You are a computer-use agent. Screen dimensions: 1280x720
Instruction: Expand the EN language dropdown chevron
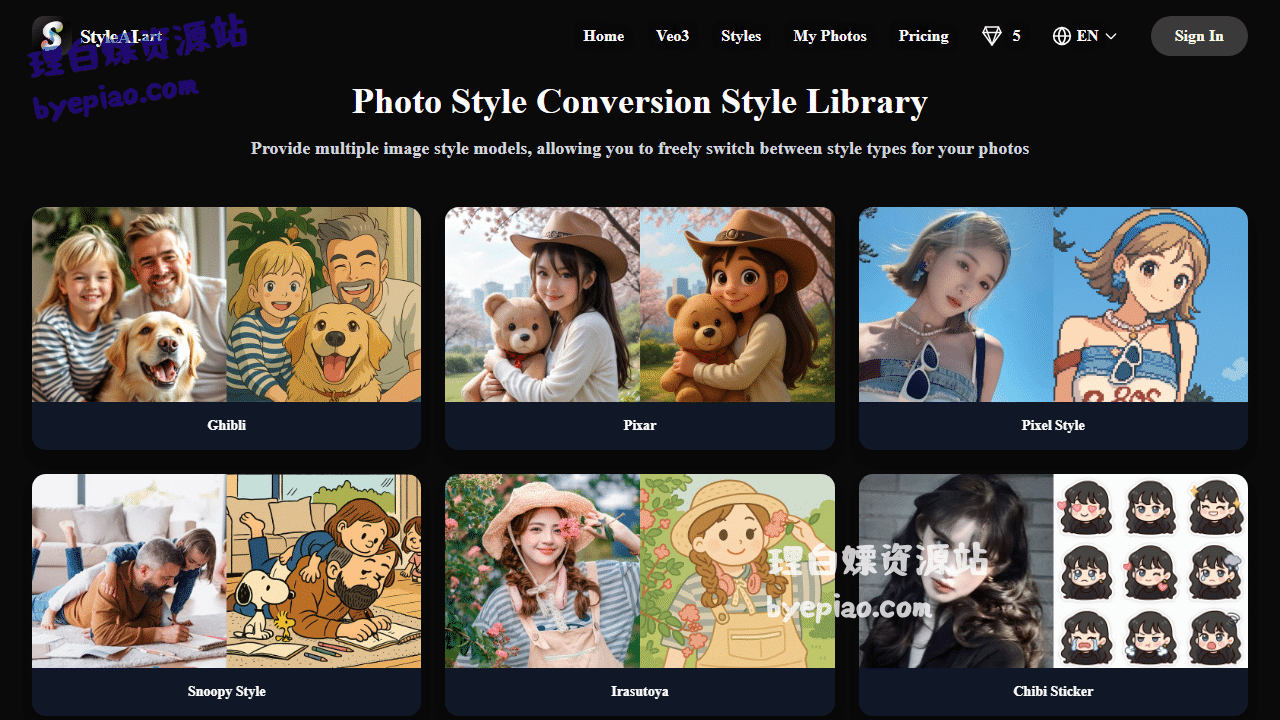(x=1111, y=36)
